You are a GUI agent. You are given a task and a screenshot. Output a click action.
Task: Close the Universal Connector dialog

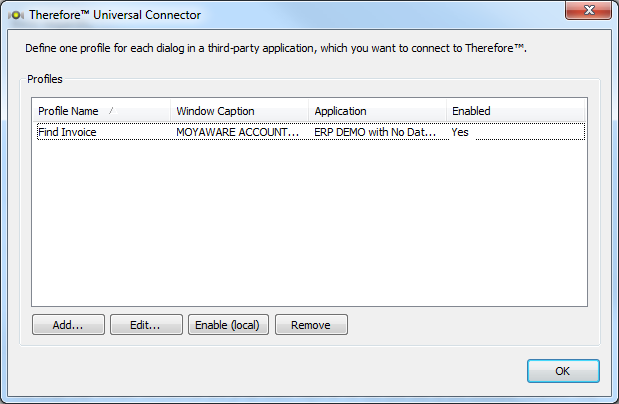pyautogui.click(x=588, y=13)
